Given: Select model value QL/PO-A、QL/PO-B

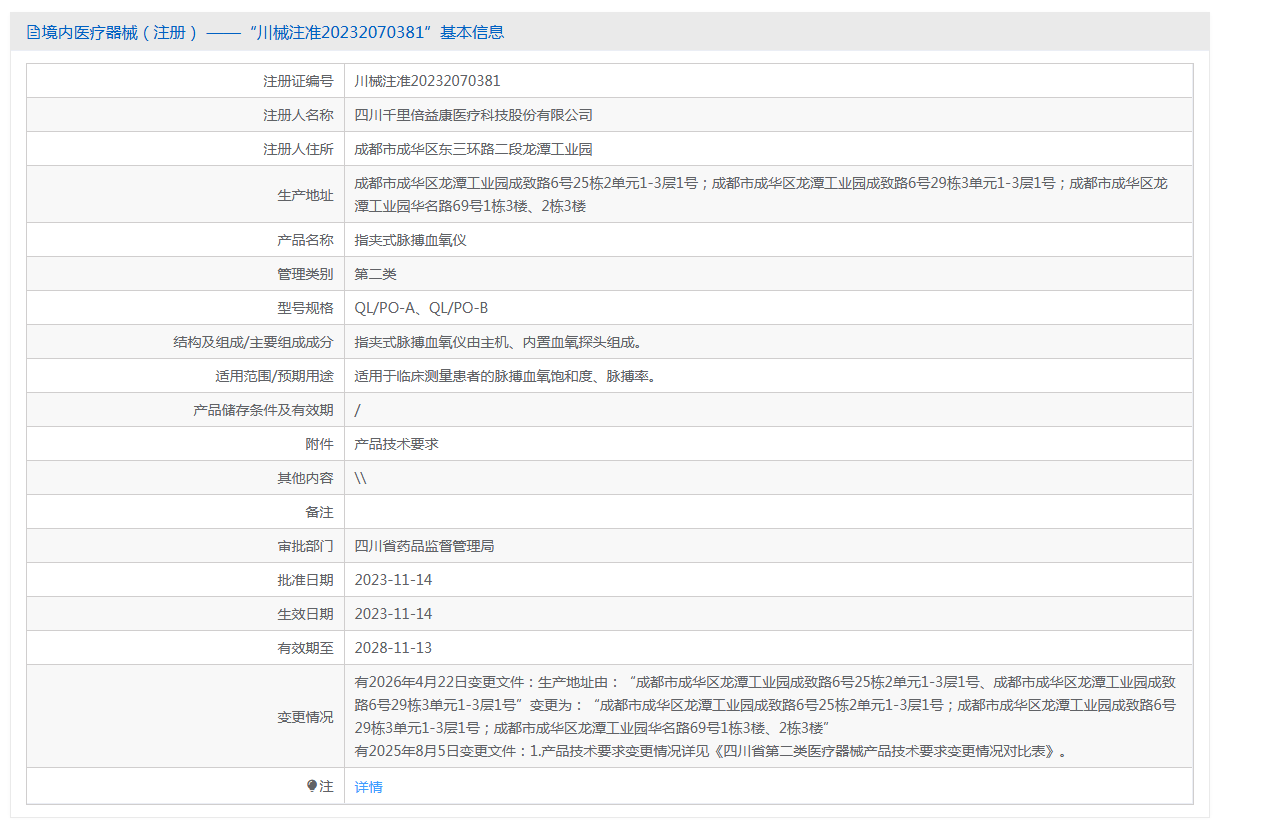Looking at the screenshot, I should click(421, 308).
